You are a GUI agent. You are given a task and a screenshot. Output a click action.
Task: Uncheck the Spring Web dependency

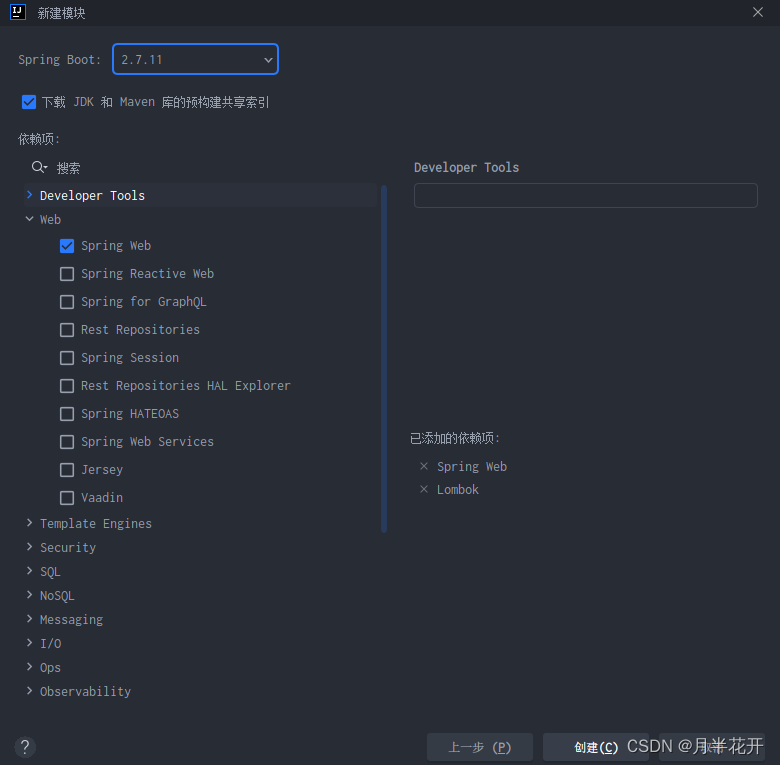[x=67, y=246]
